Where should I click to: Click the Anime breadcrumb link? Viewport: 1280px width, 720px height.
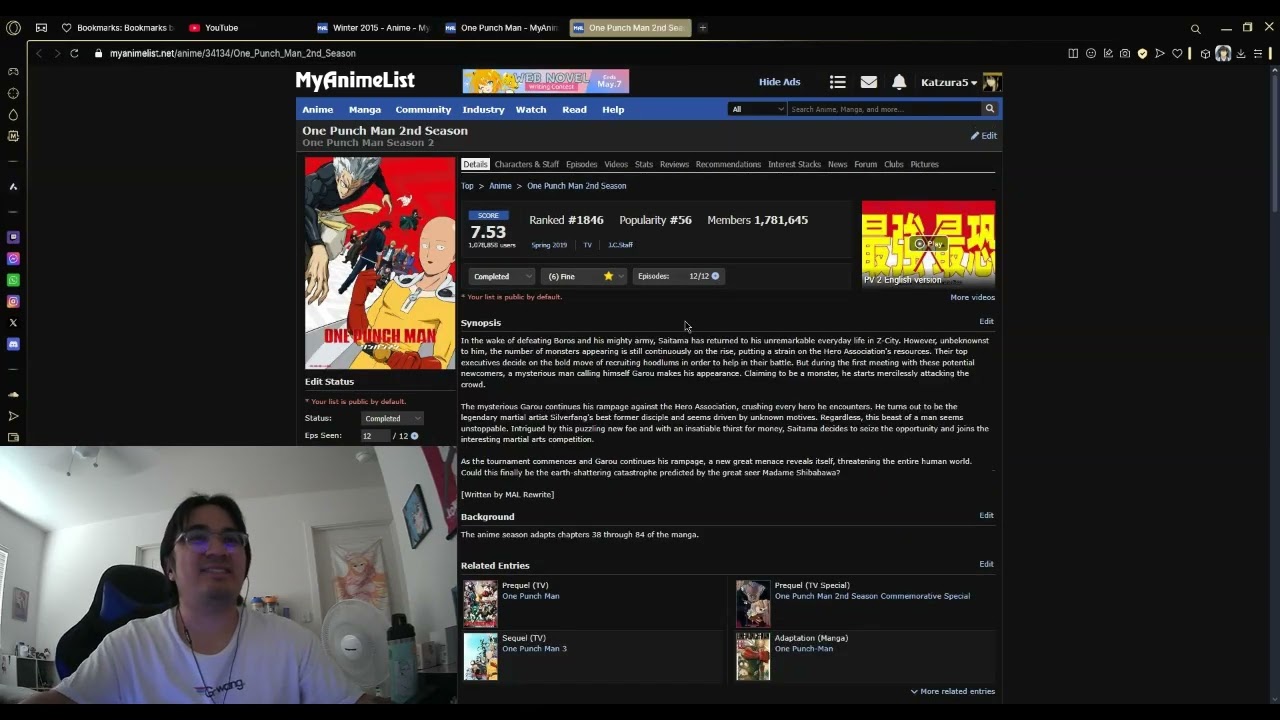click(x=500, y=186)
